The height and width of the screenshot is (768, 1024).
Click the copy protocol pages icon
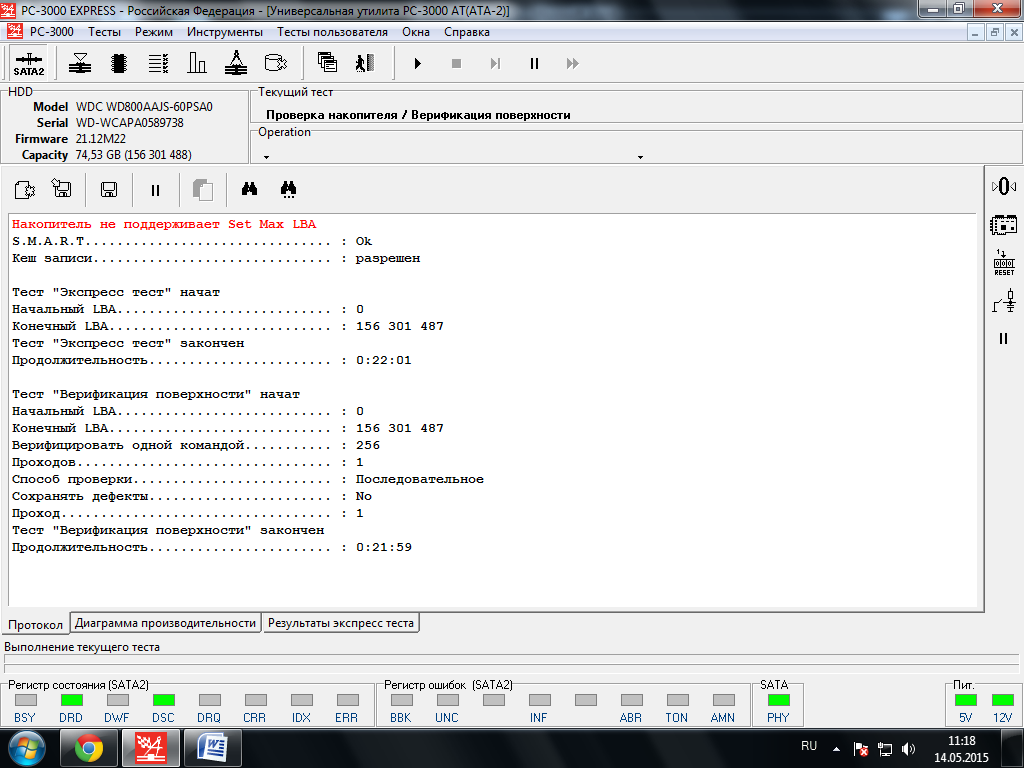coord(203,190)
